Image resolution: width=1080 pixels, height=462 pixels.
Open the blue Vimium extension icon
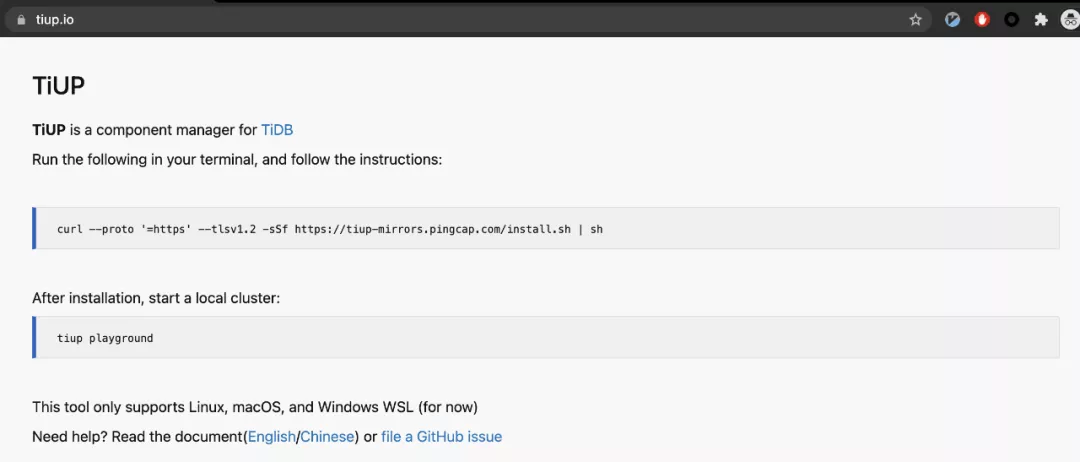(953, 20)
